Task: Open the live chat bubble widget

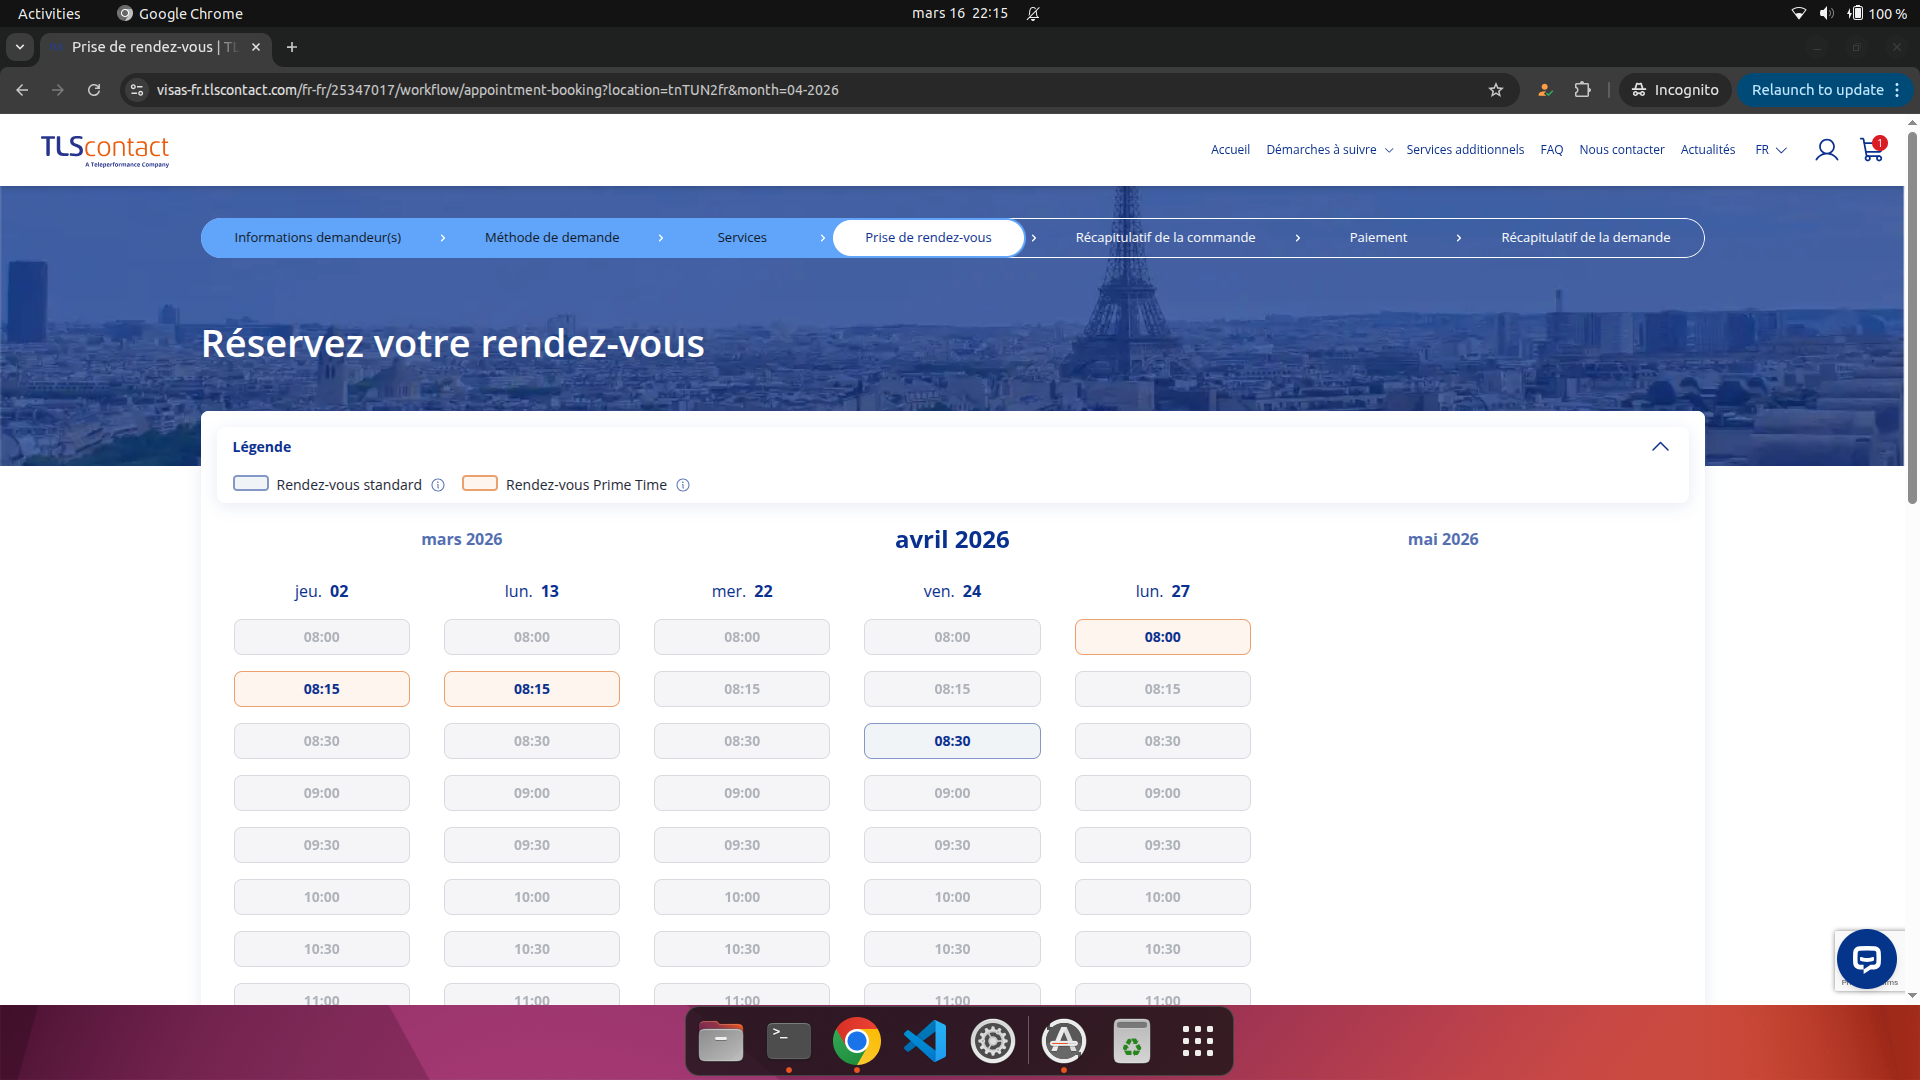Action: [1866, 959]
